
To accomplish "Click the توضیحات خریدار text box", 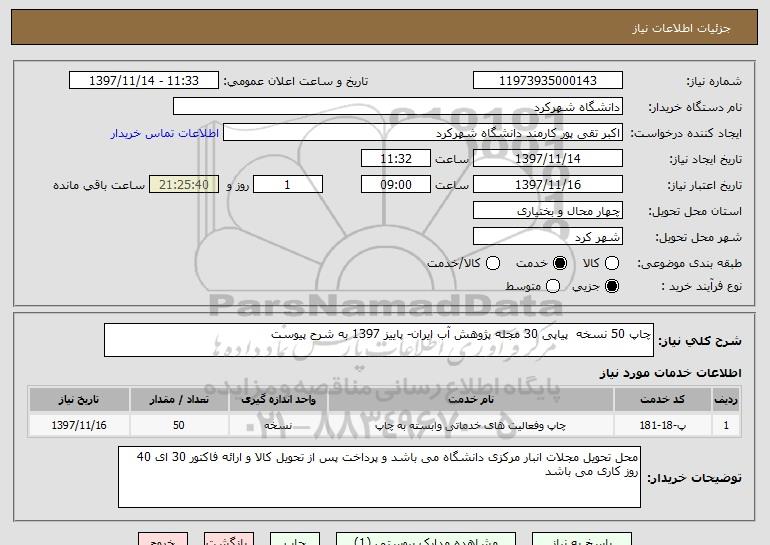I will (x=380, y=477).
